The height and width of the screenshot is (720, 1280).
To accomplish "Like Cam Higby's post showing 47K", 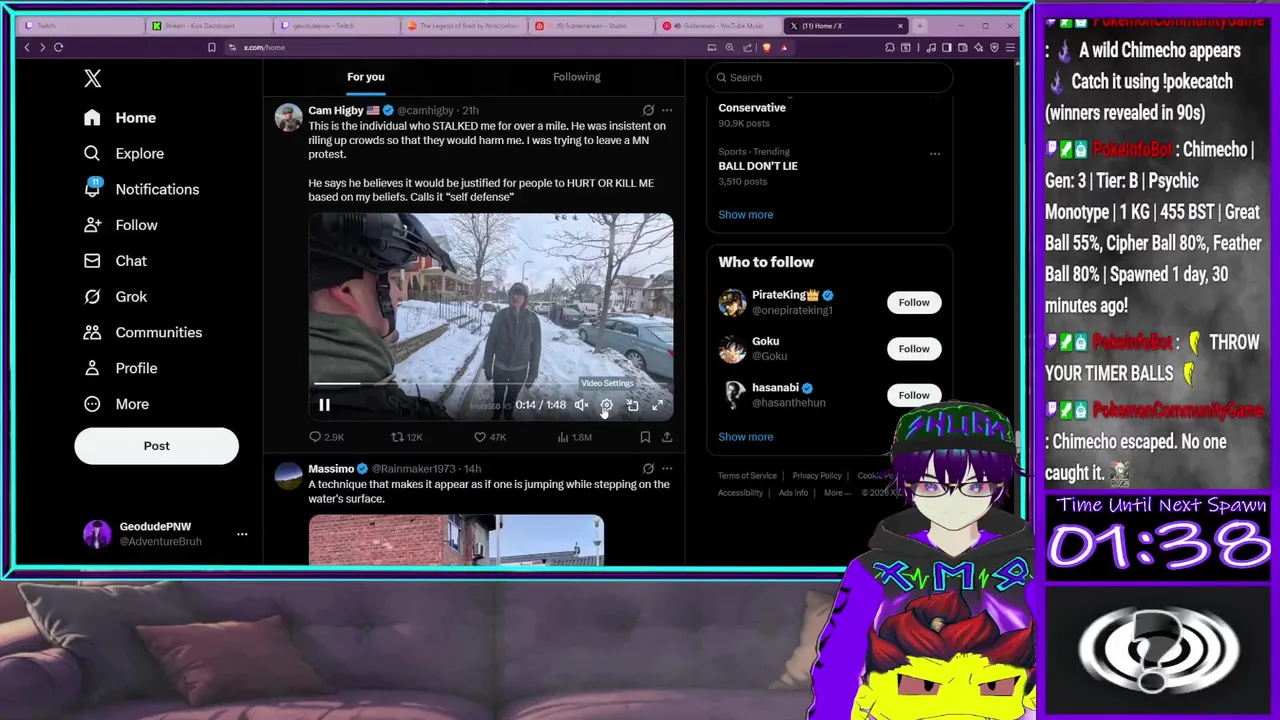I will pos(490,437).
